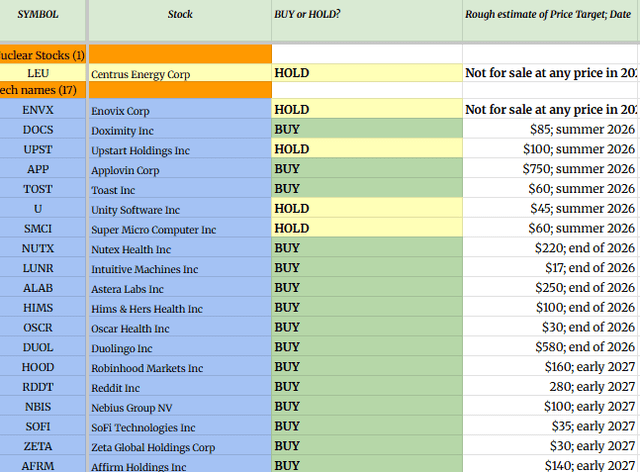Select the Unity Software Inc cell

(180, 208)
